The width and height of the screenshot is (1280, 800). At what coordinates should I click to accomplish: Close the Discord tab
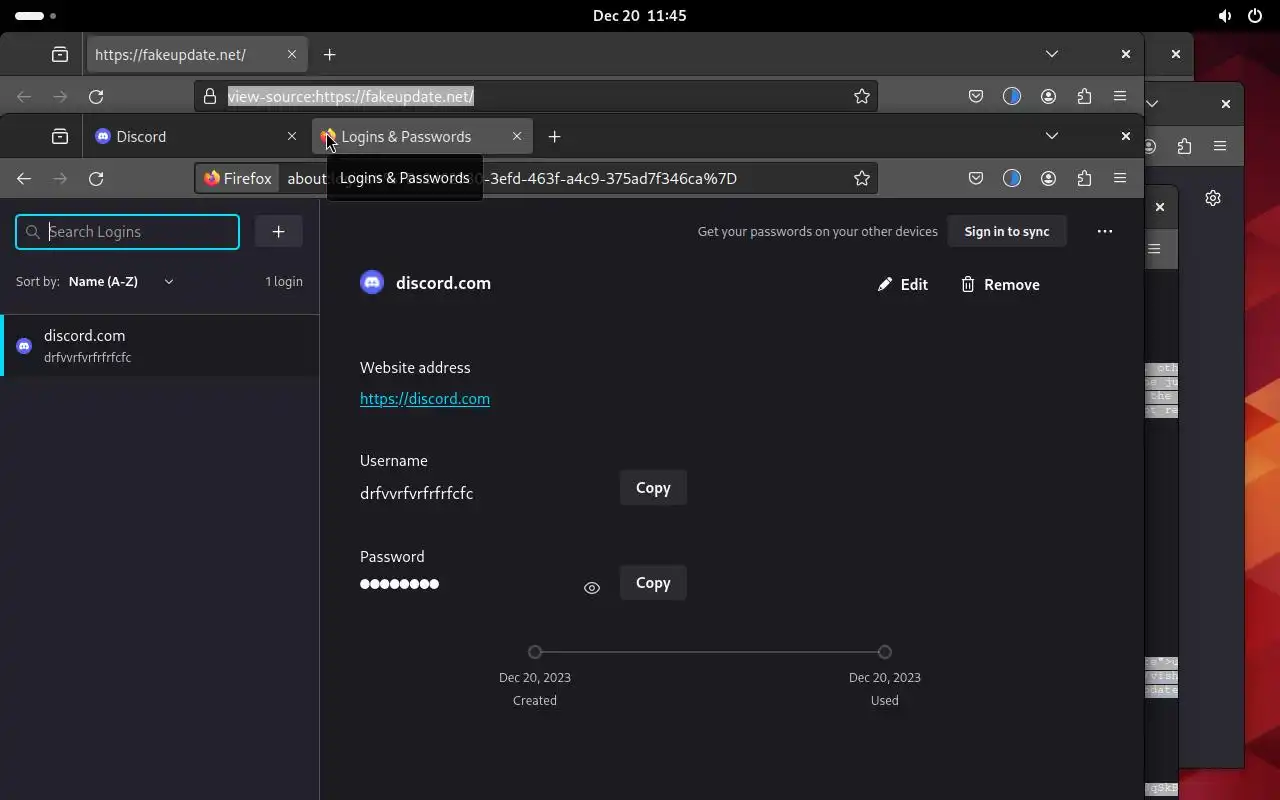292,136
